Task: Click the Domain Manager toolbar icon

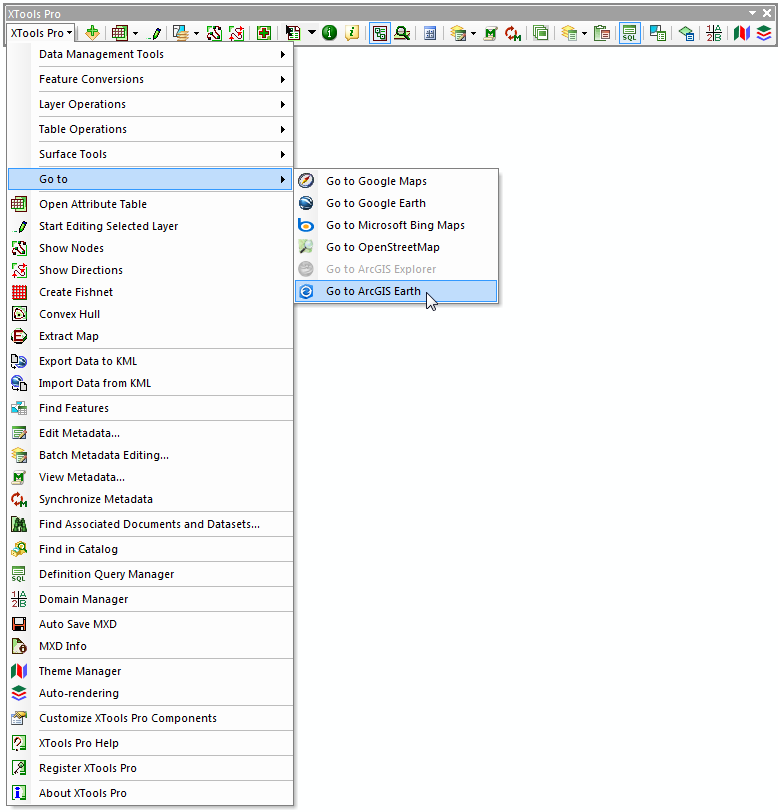Action: (x=714, y=33)
